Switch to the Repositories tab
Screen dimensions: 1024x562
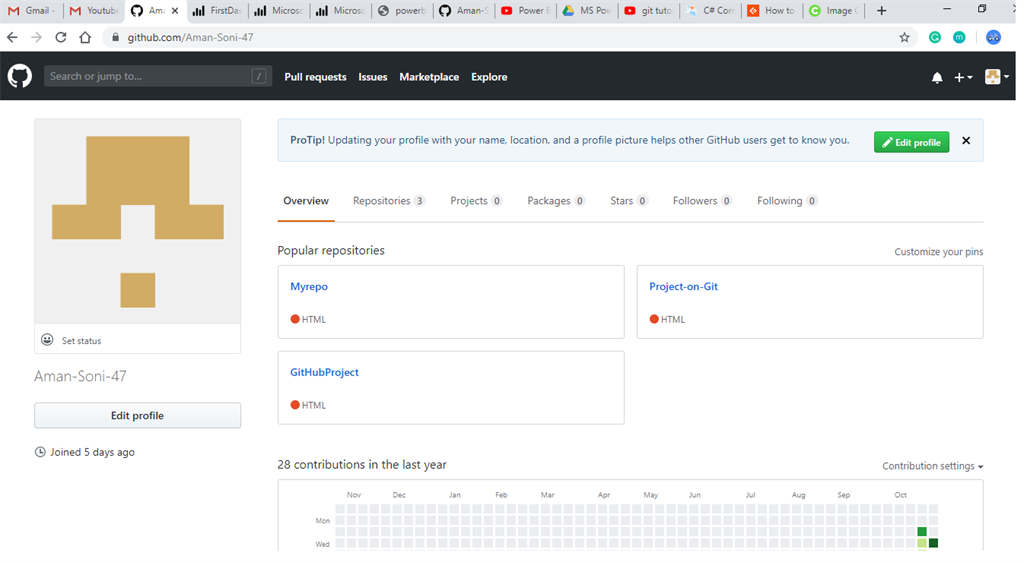(389, 201)
